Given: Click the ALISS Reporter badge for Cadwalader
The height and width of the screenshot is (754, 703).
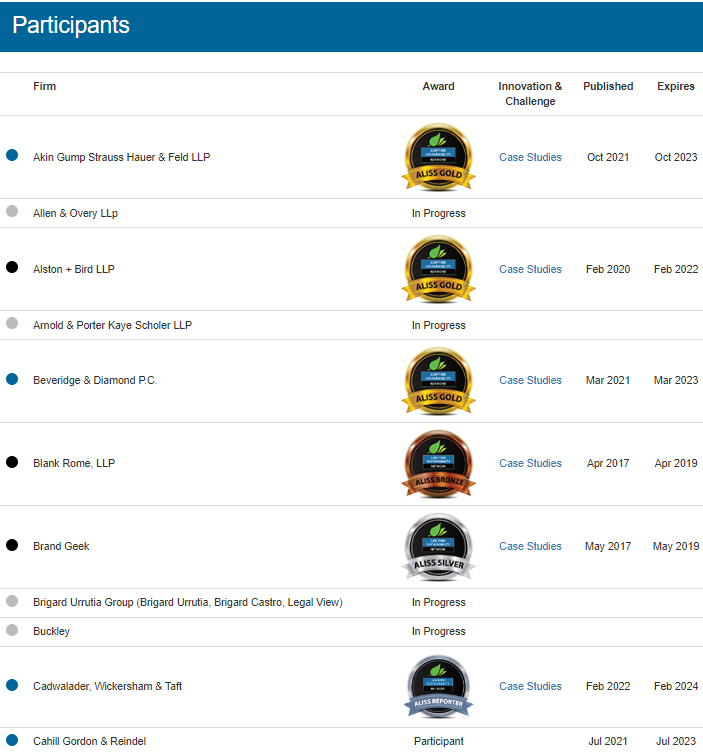Looking at the screenshot, I should click(x=439, y=686).
